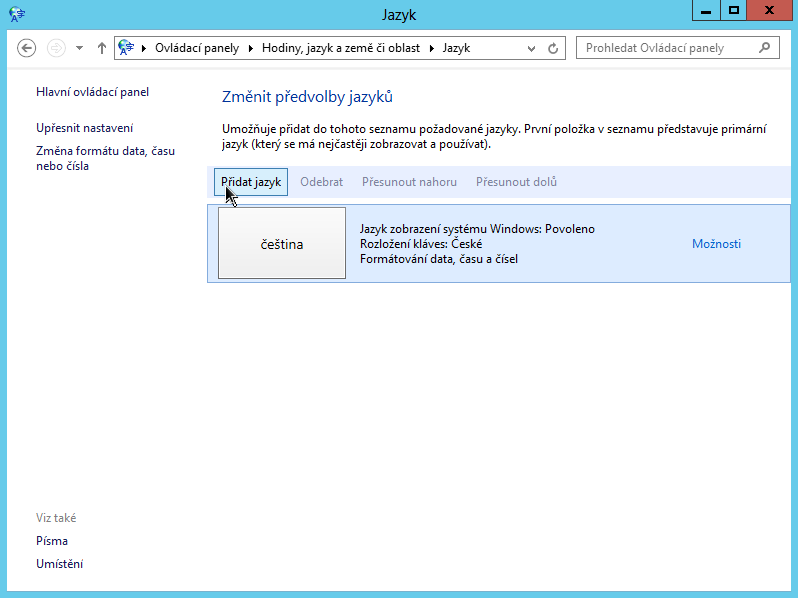Open the window system menu icon in the title bar

[17, 14]
